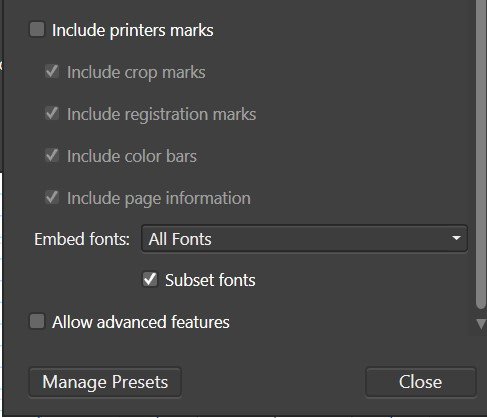Screen dimensions: 487x418
Task: Click the "Include crop marks" label
Action: (x=136, y=73)
